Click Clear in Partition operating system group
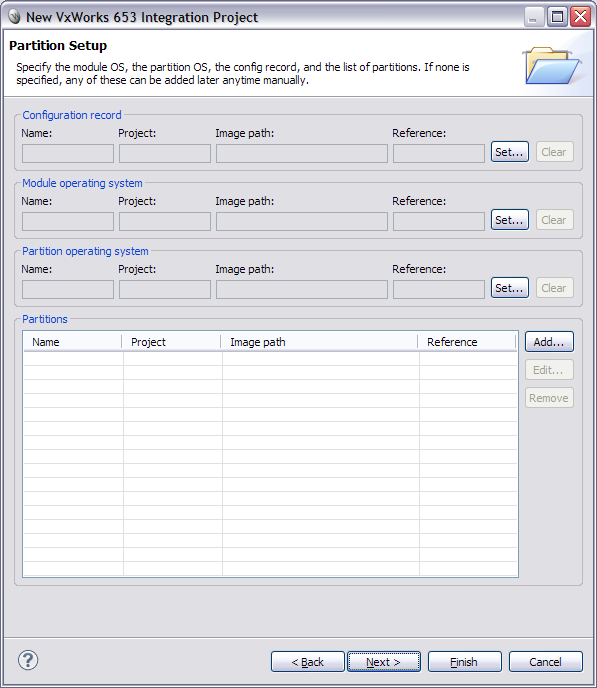The height and width of the screenshot is (688, 597). 554,288
